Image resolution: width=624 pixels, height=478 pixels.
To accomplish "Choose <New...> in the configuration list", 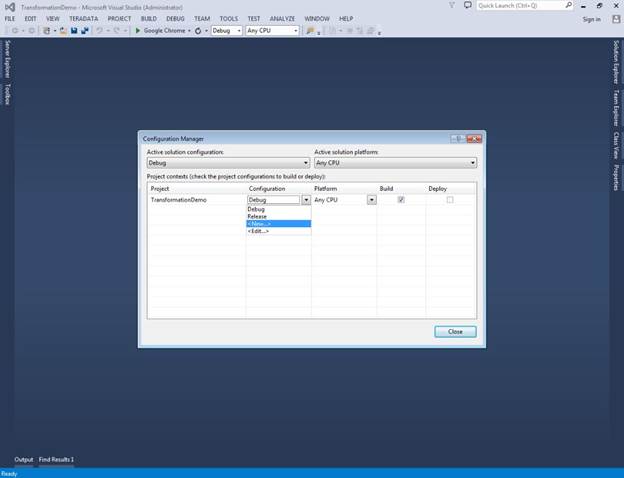I will click(x=279, y=224).
